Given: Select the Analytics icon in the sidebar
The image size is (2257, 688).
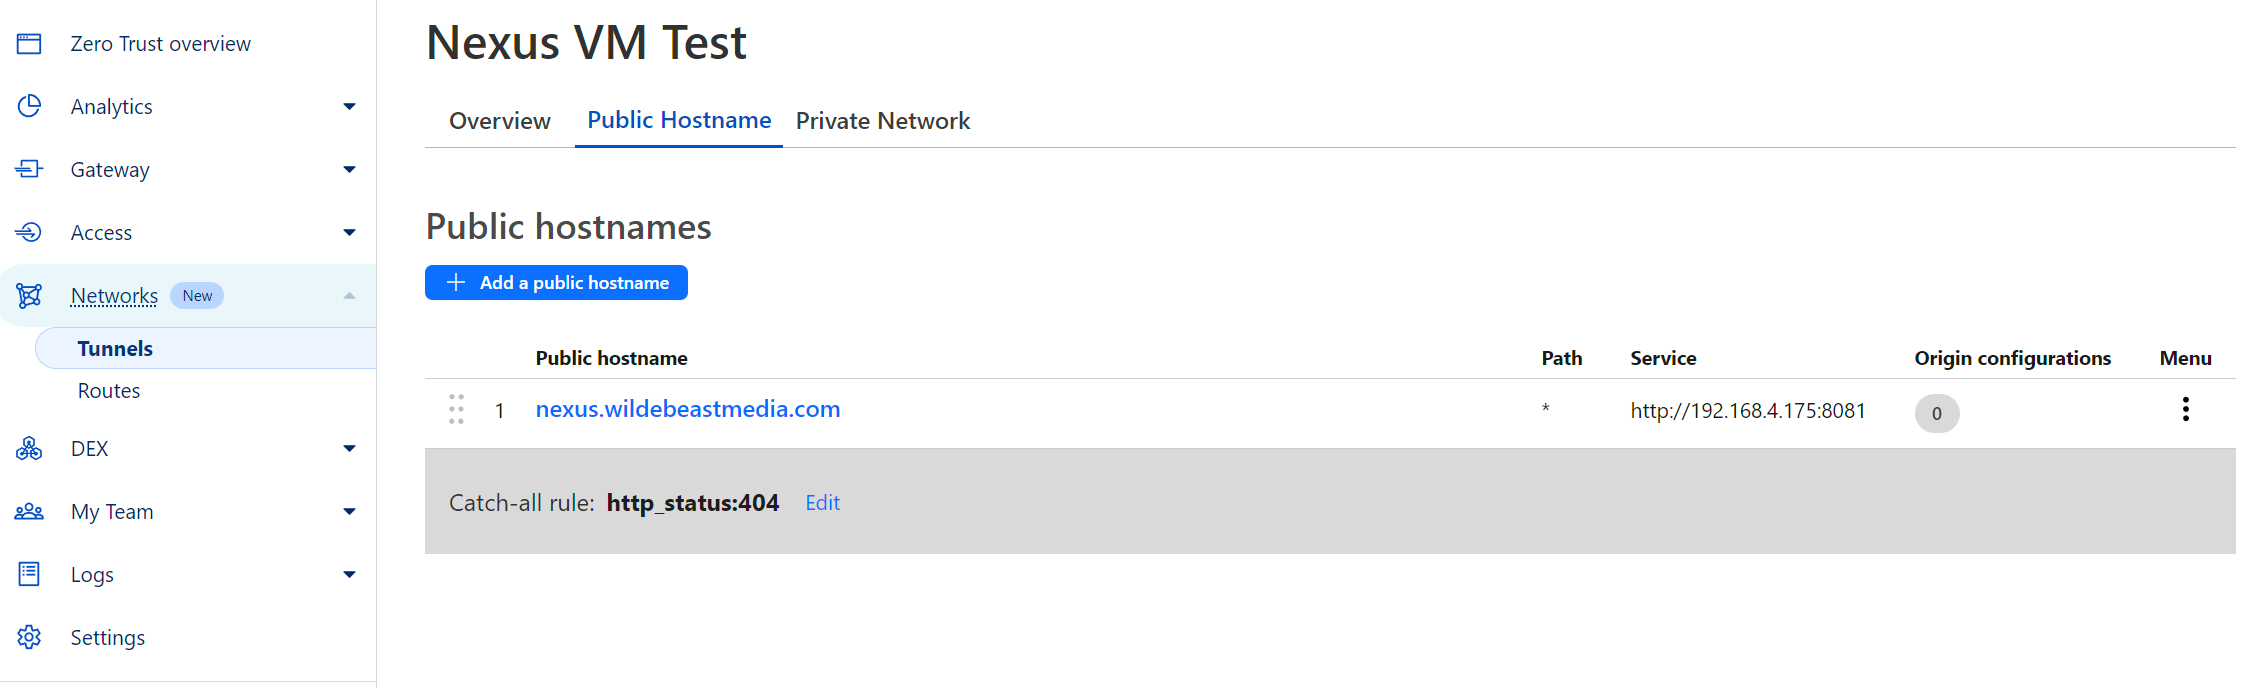Looking at the screenshot, I should click(x=29, y=106).
